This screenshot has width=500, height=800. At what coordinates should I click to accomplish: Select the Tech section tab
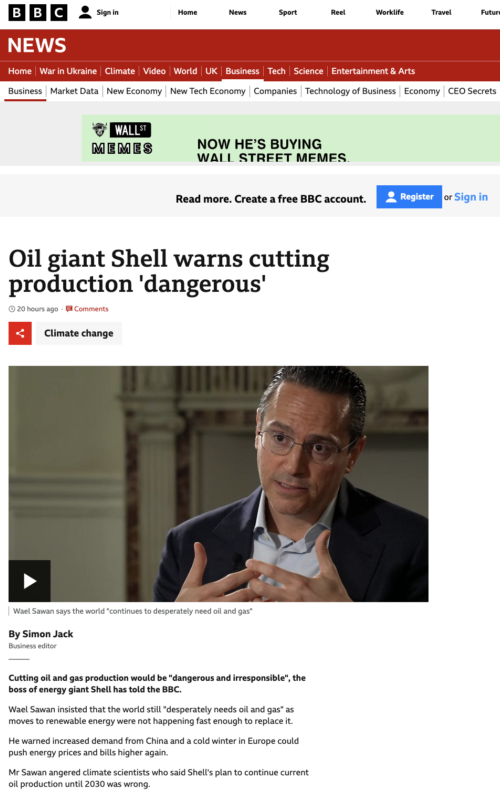click(x=277, y=71)
